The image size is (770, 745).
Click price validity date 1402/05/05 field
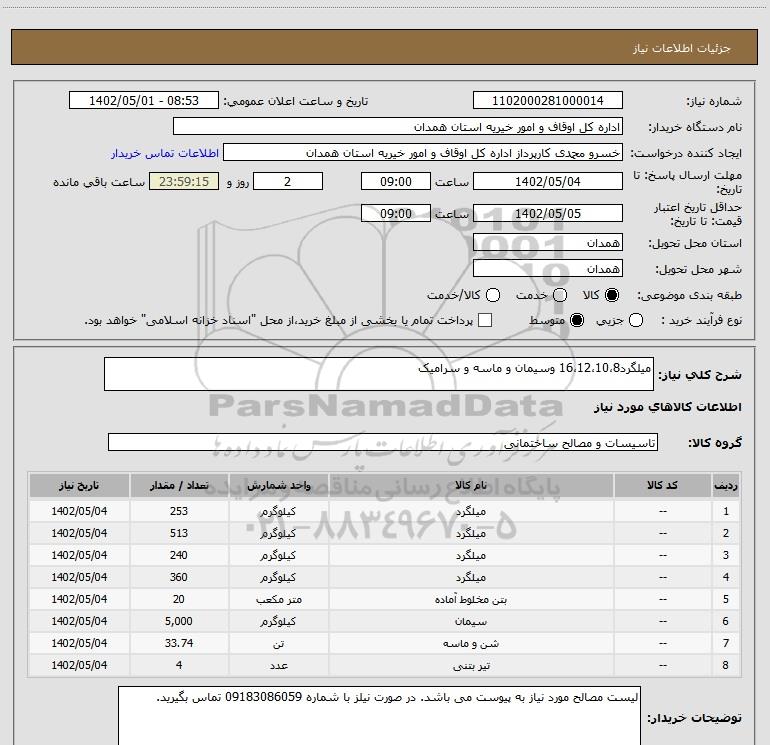(548, 213)
